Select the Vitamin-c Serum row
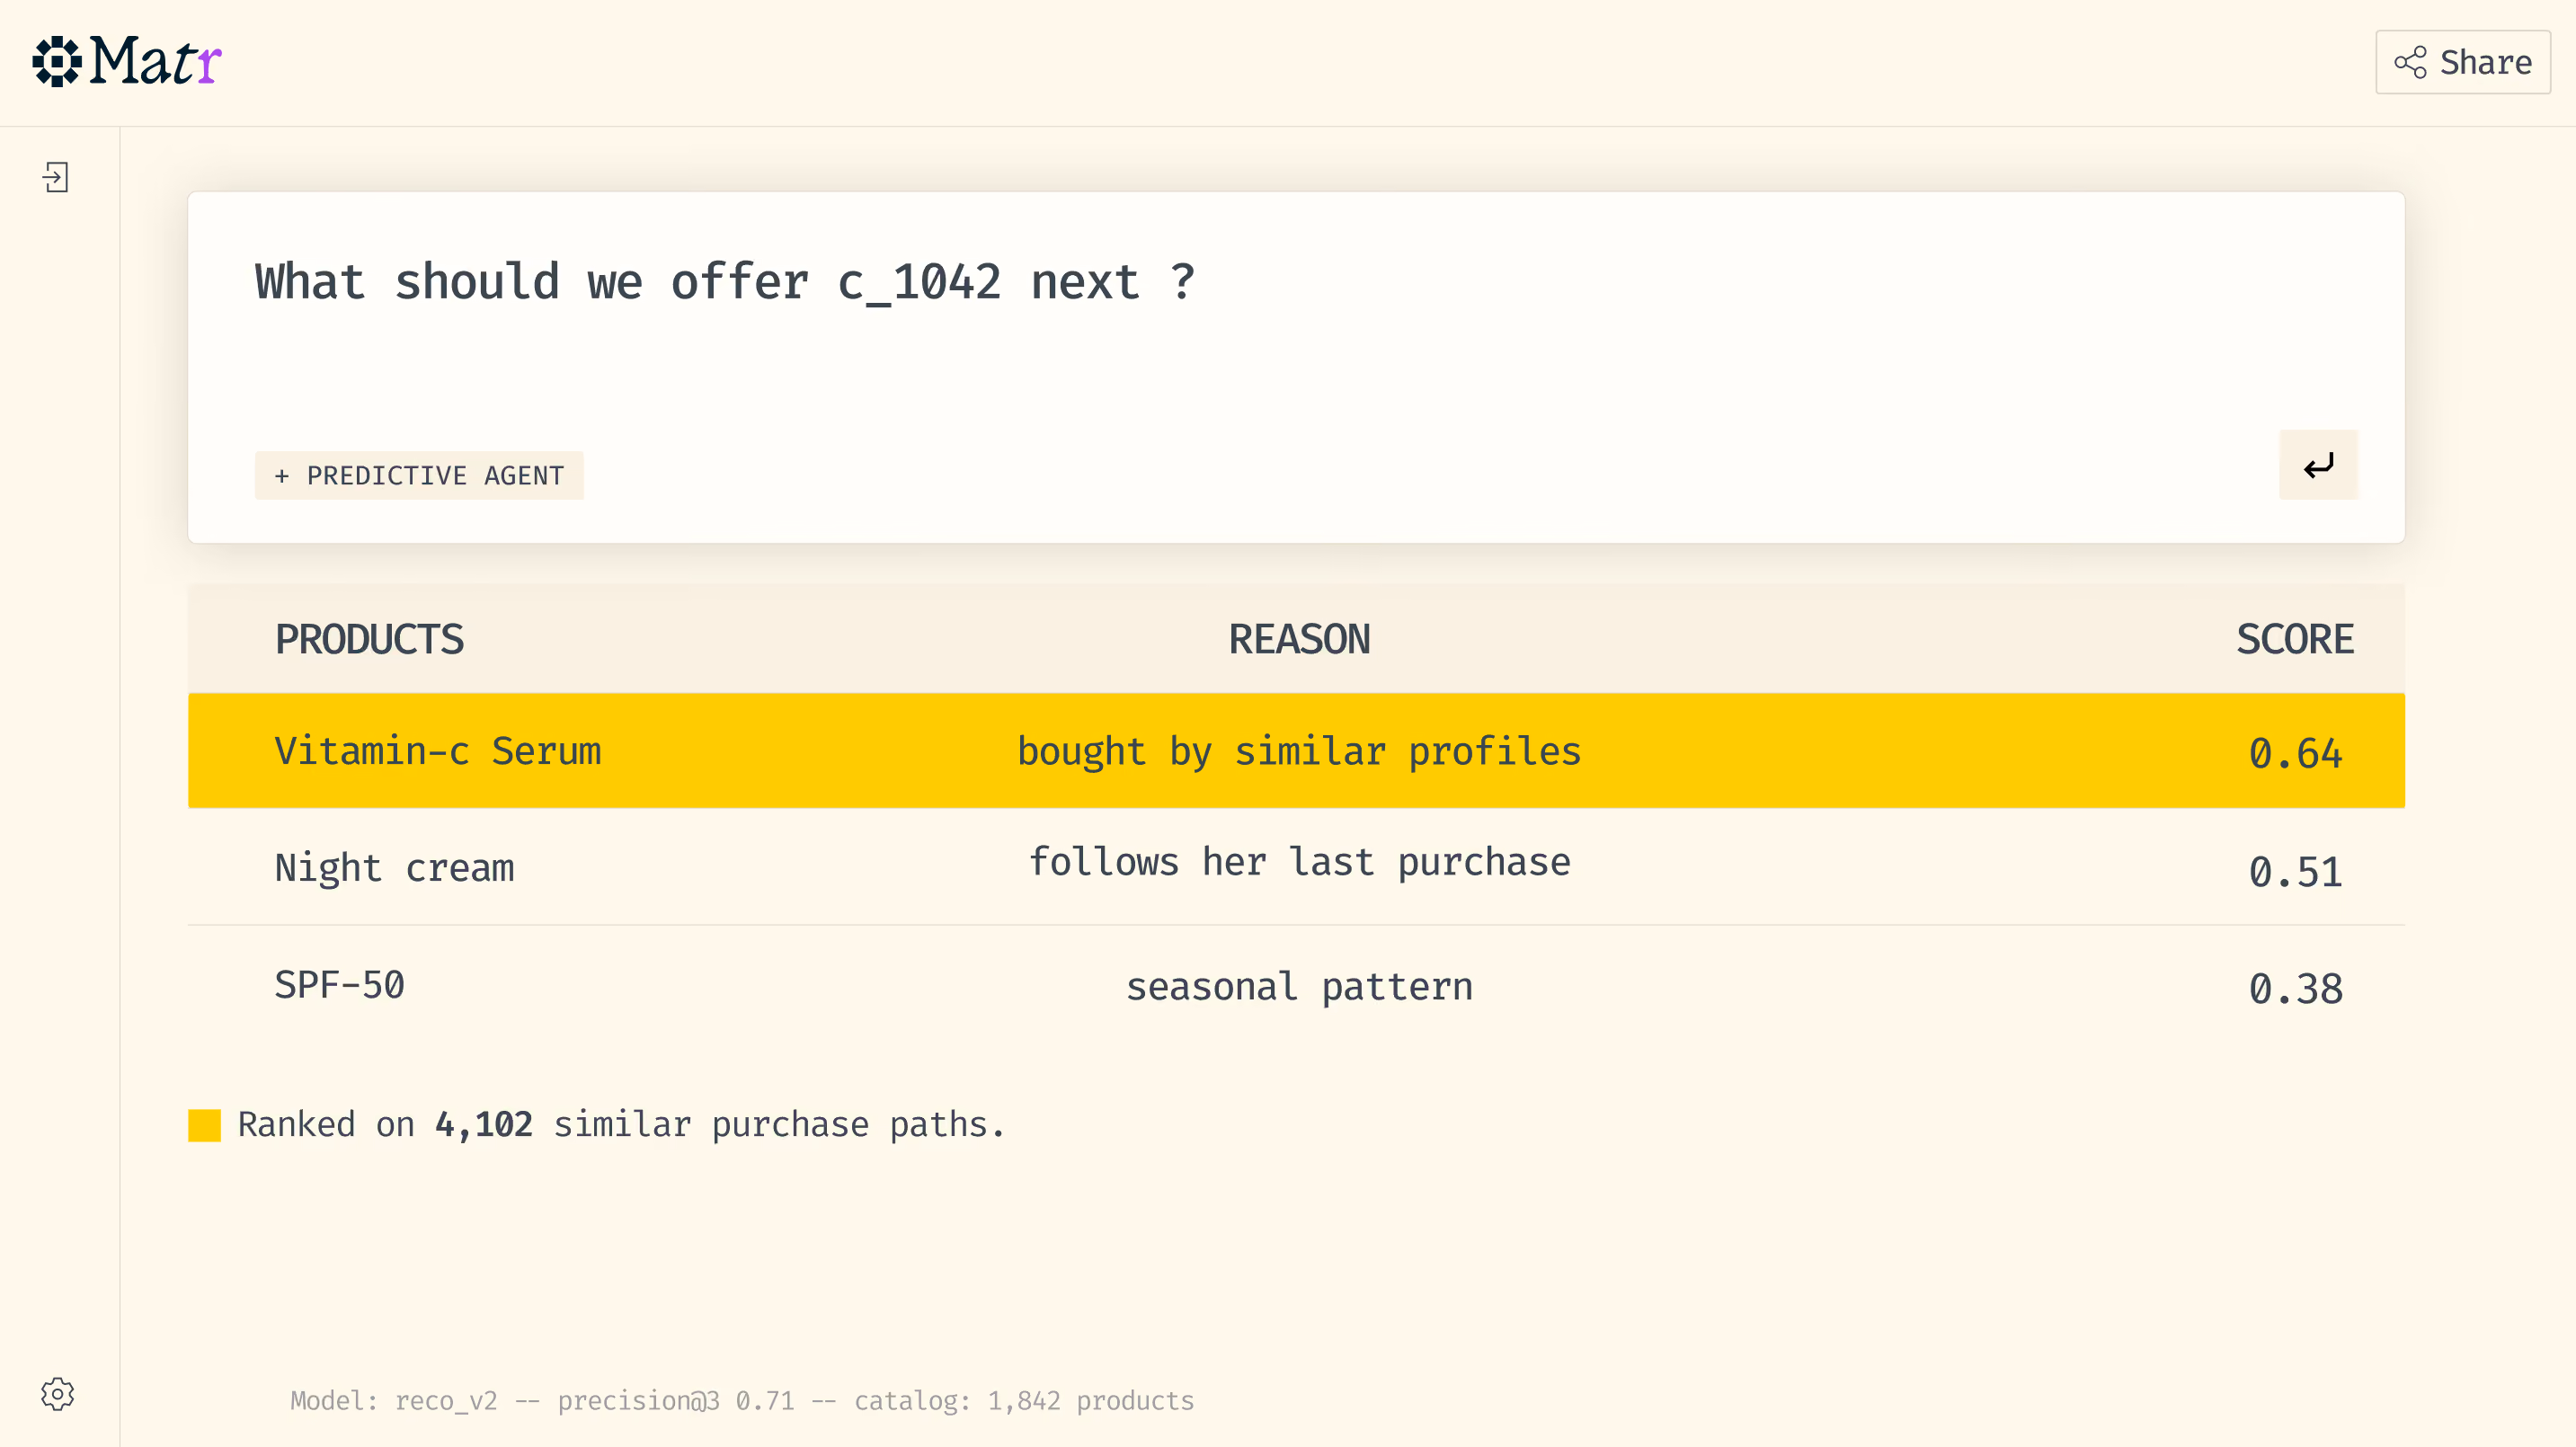The image size is (2576, 1447). pos(1296,751)
